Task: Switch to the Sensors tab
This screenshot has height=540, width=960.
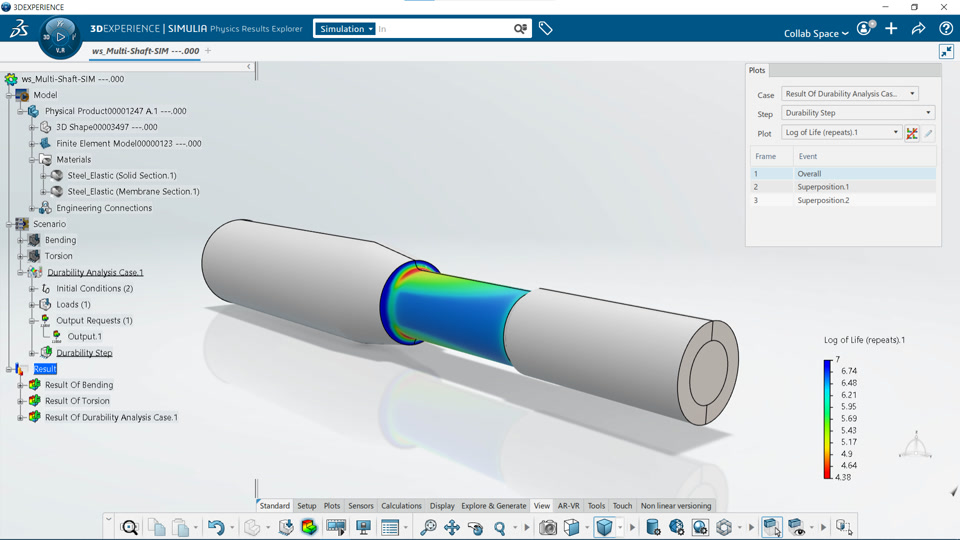Action: click(x=361, y=506)
